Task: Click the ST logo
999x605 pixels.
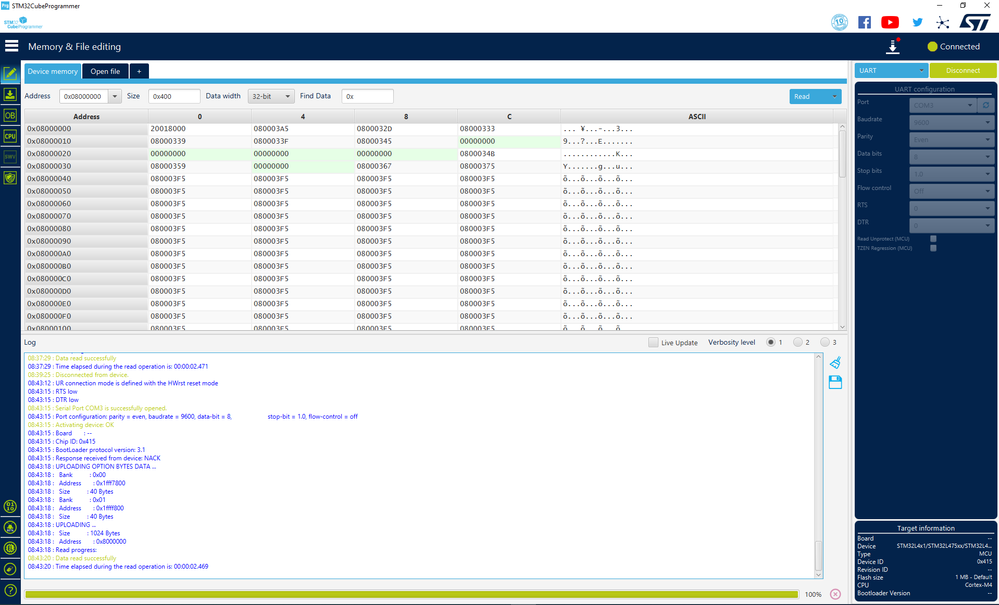Action: [975, 22]
